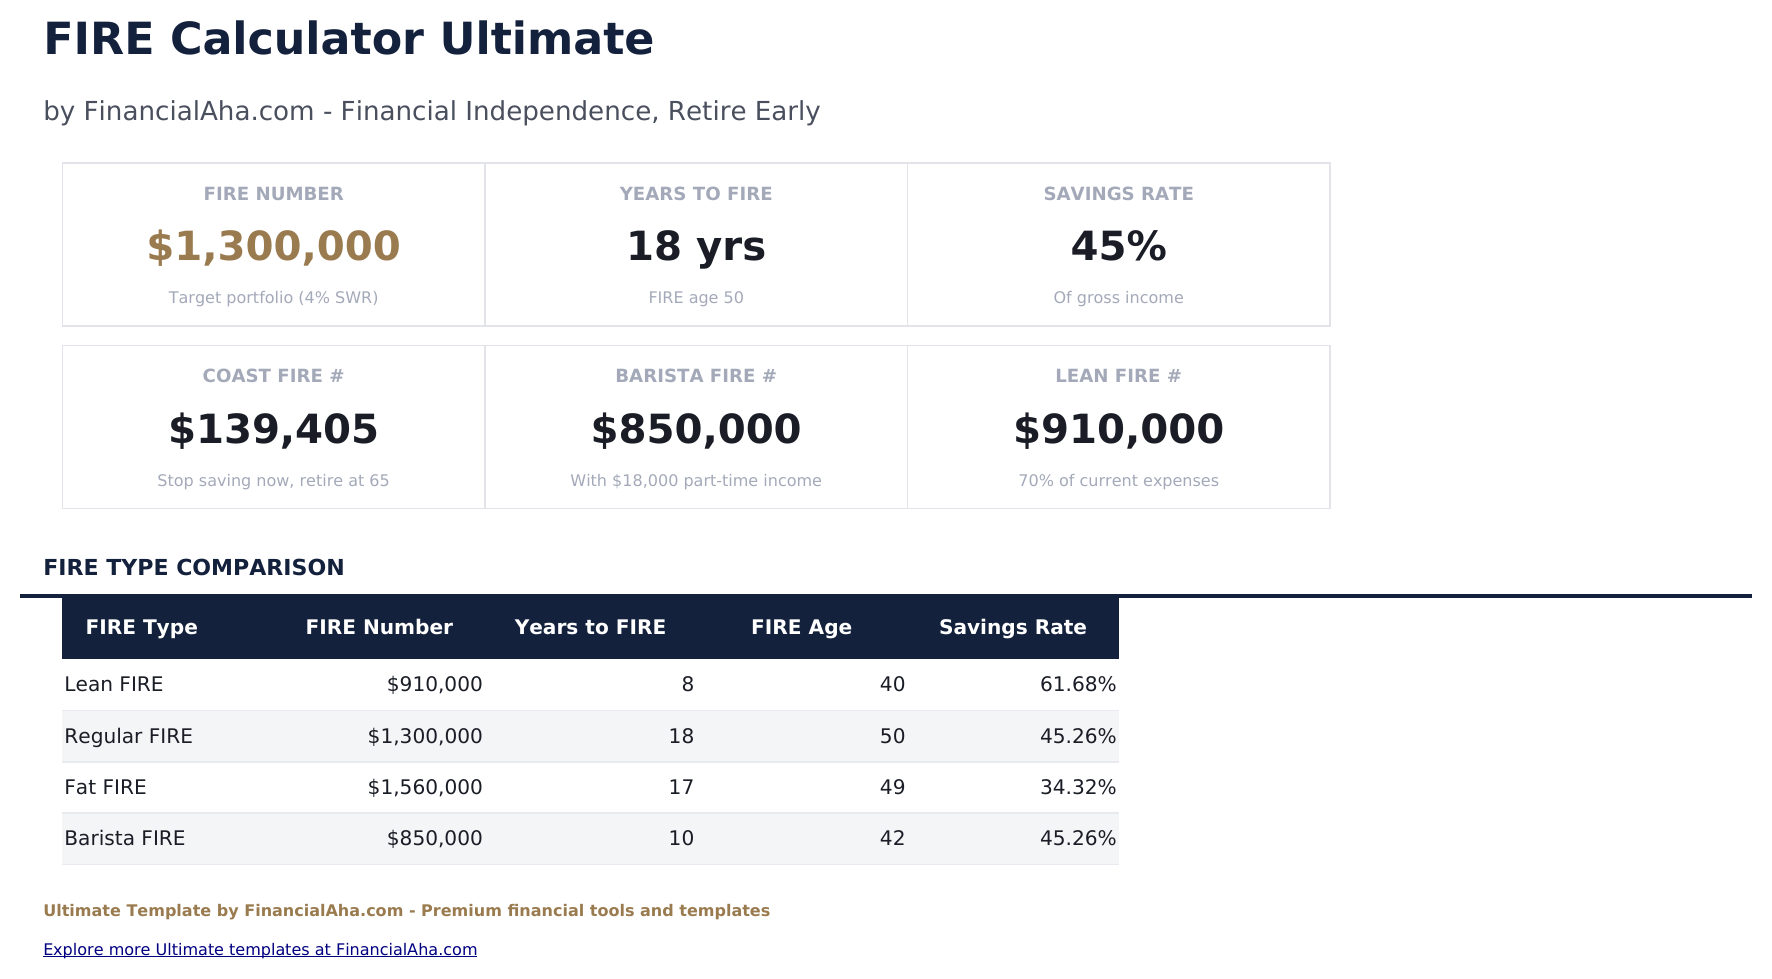Screen dimensions: 1772x979
Task: Click the FIRE Number column header
Action: 379,627
